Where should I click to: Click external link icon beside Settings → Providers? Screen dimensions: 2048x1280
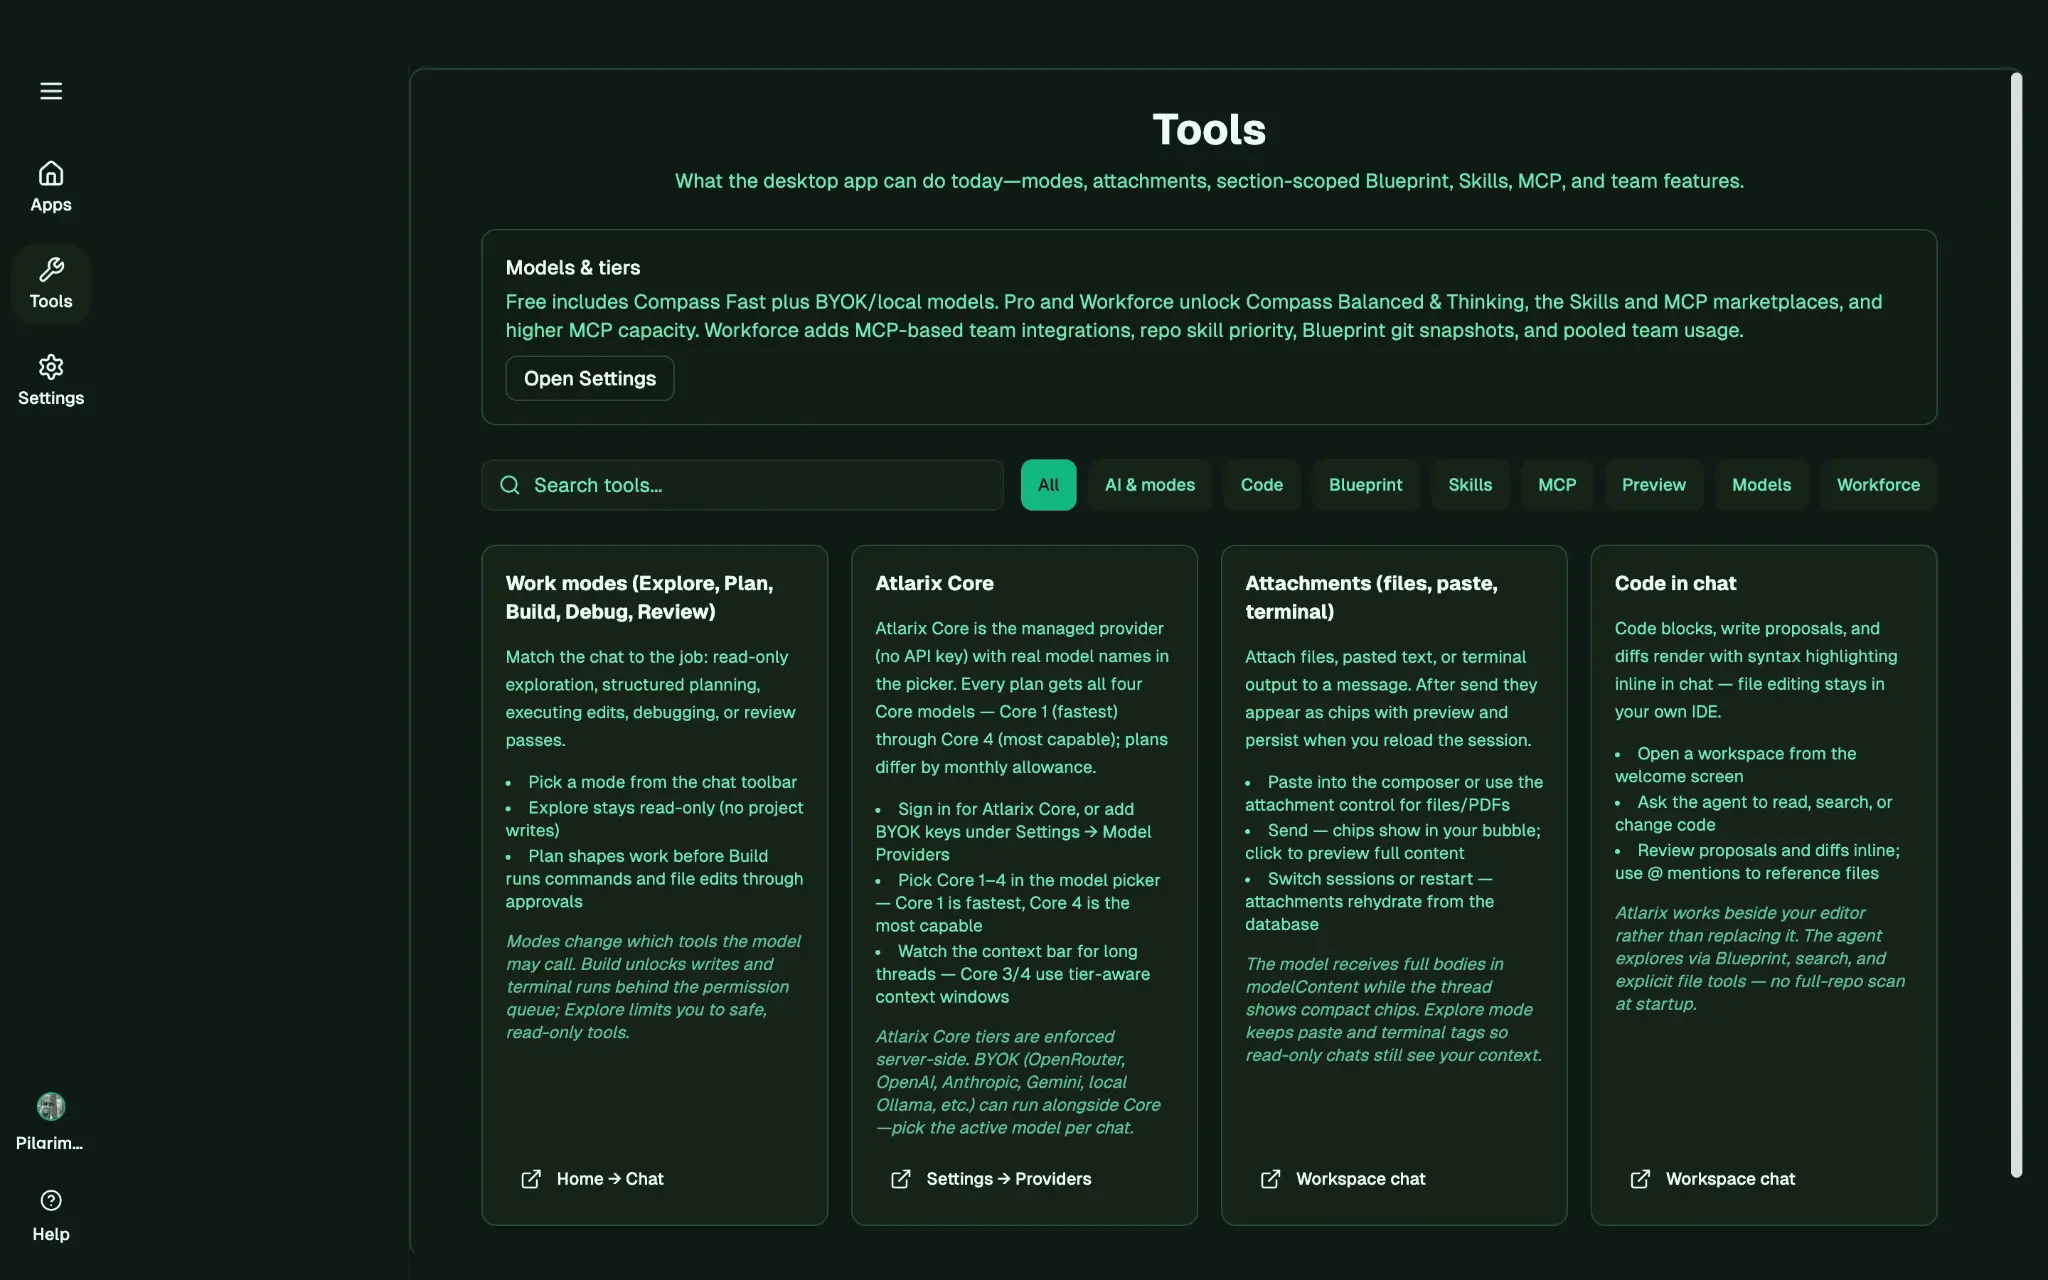[x=901, y=1179]
